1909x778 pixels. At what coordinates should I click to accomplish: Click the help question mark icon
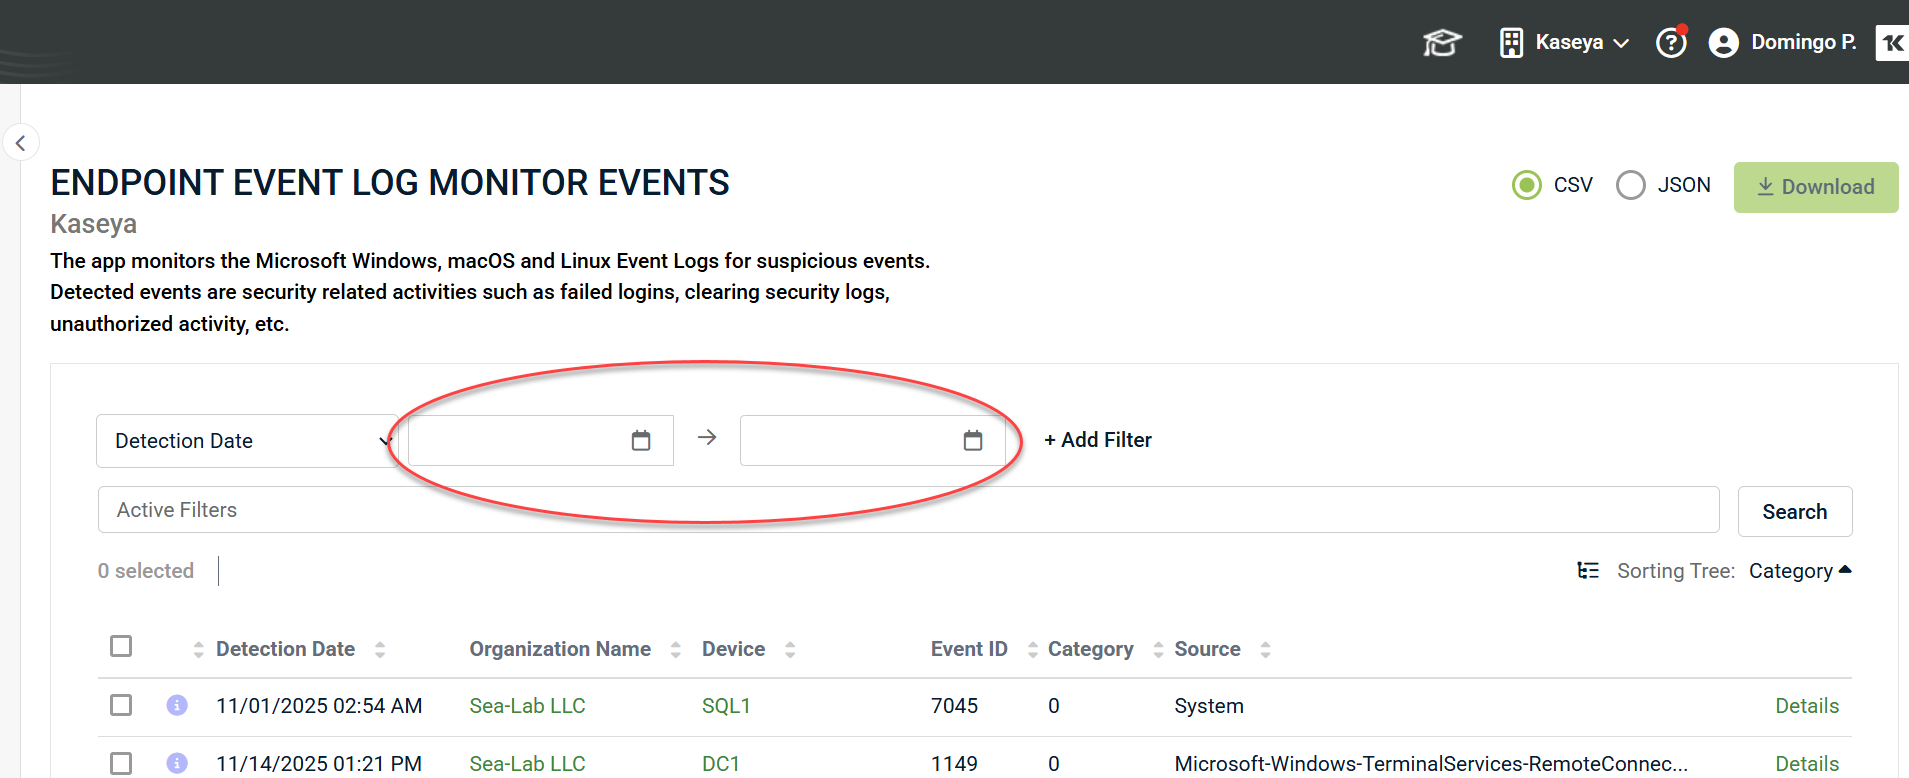click(x=1671, y=43)
